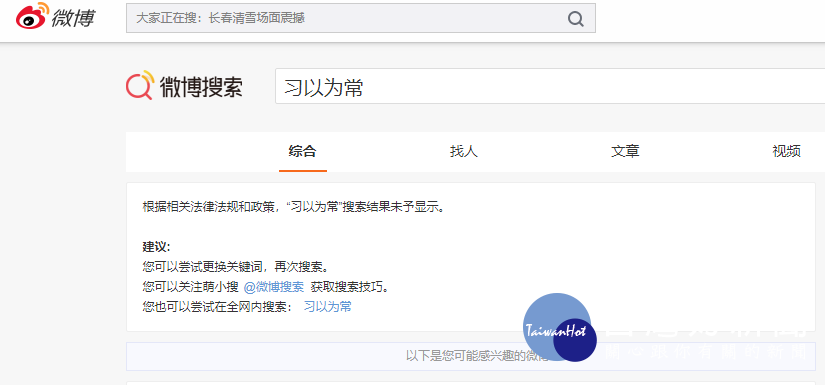Image resolution: width=825 pixels, height=385 pixels.
Task: Switch to the 找人 tab
Action: point(464,151)
